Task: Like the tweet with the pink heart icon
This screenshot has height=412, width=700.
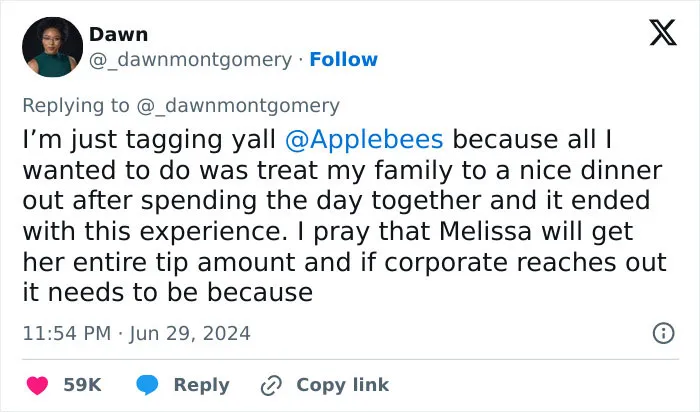Action: click(x=38, y=385)
